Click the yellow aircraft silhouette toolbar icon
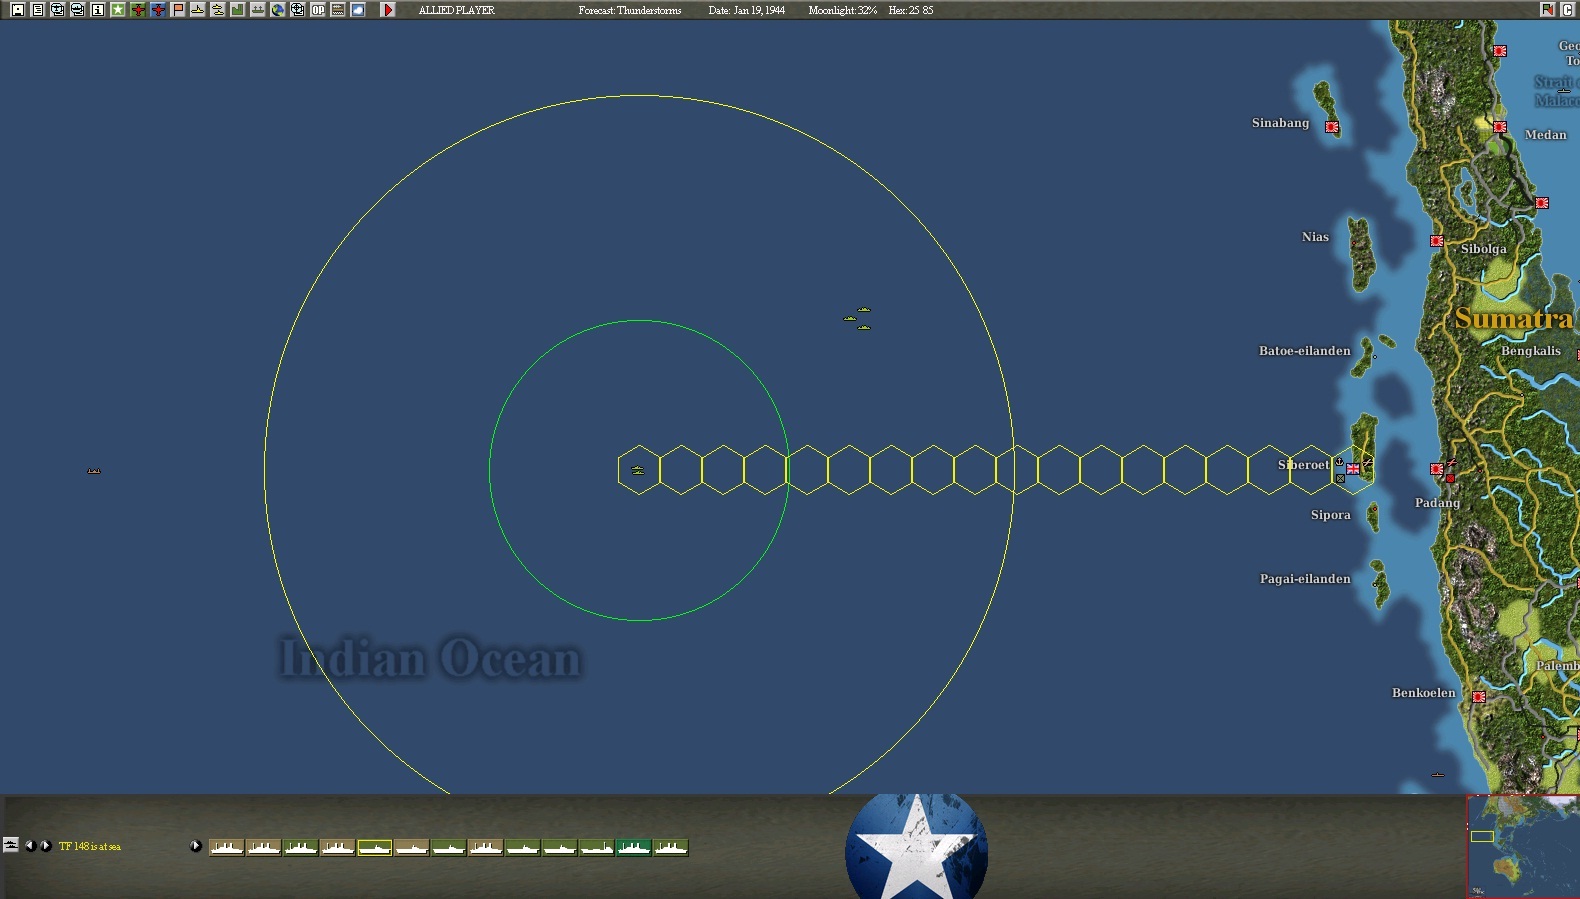1580x899 pixels. 198,10
